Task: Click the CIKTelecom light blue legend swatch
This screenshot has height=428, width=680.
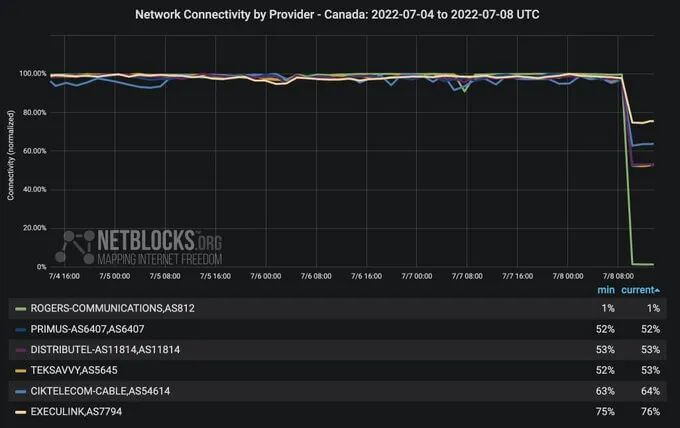Action: coord(20,392)
